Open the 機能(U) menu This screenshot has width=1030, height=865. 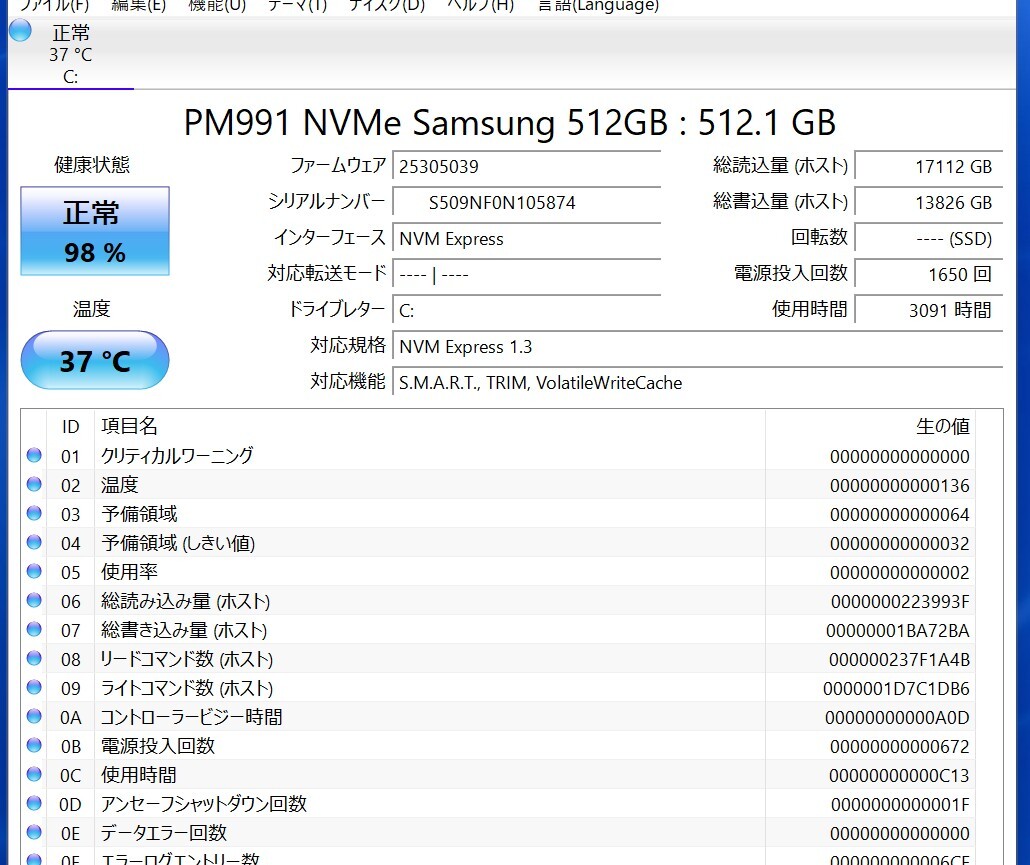point(217,7)
